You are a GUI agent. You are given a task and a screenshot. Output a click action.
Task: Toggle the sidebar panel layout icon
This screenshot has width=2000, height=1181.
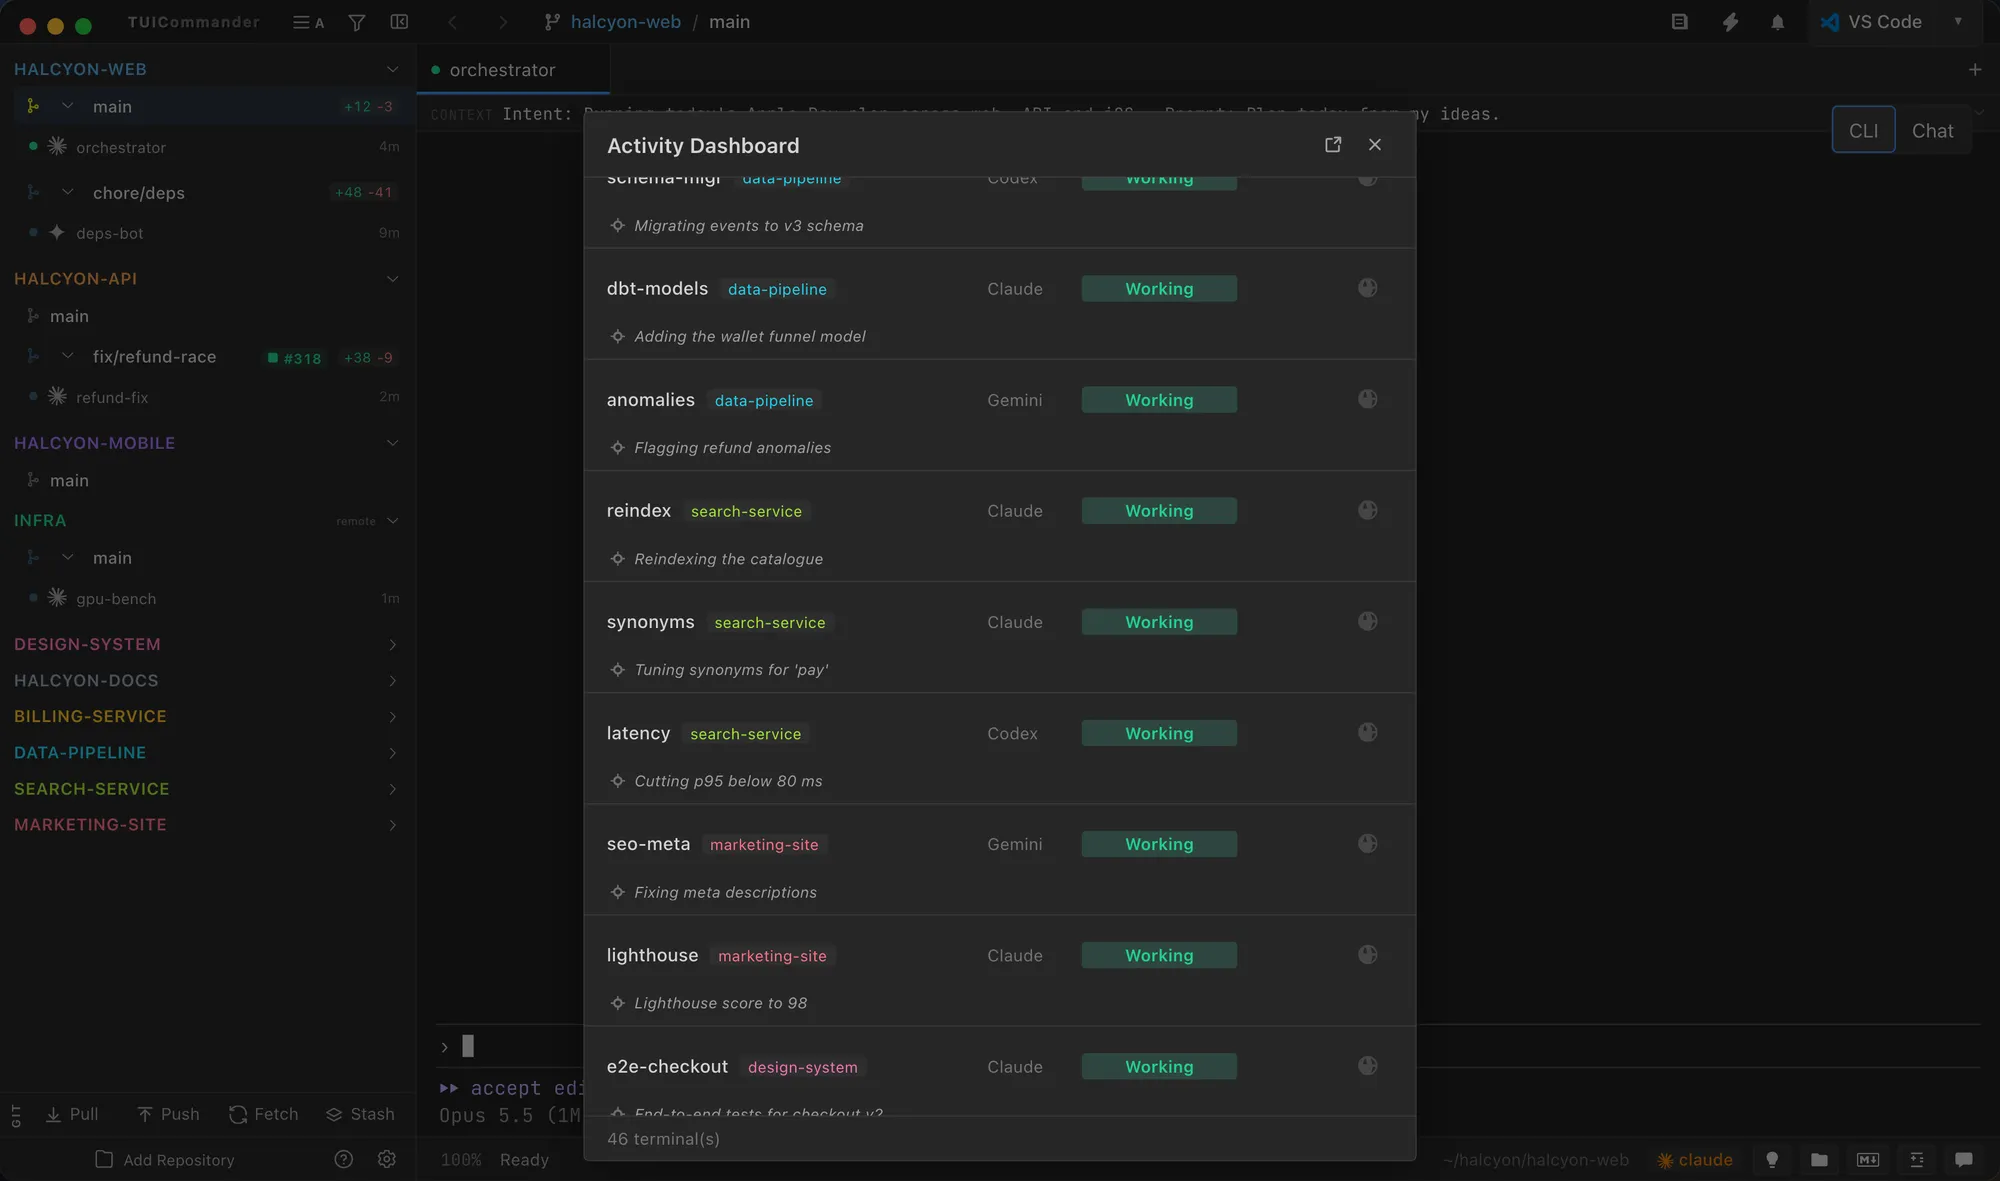click(399, 22)
